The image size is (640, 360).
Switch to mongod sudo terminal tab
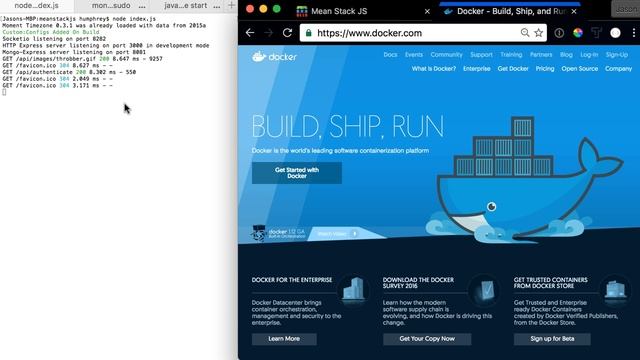111,6
